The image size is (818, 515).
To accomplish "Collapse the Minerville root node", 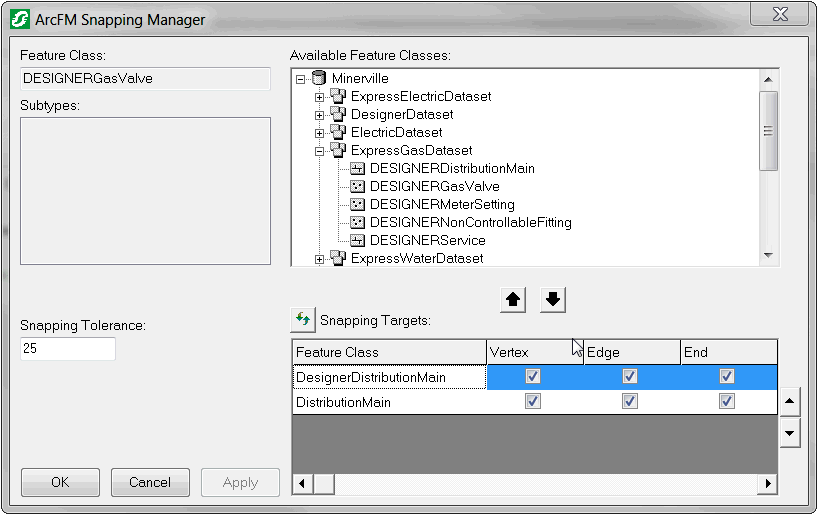I will click(300, 79).
